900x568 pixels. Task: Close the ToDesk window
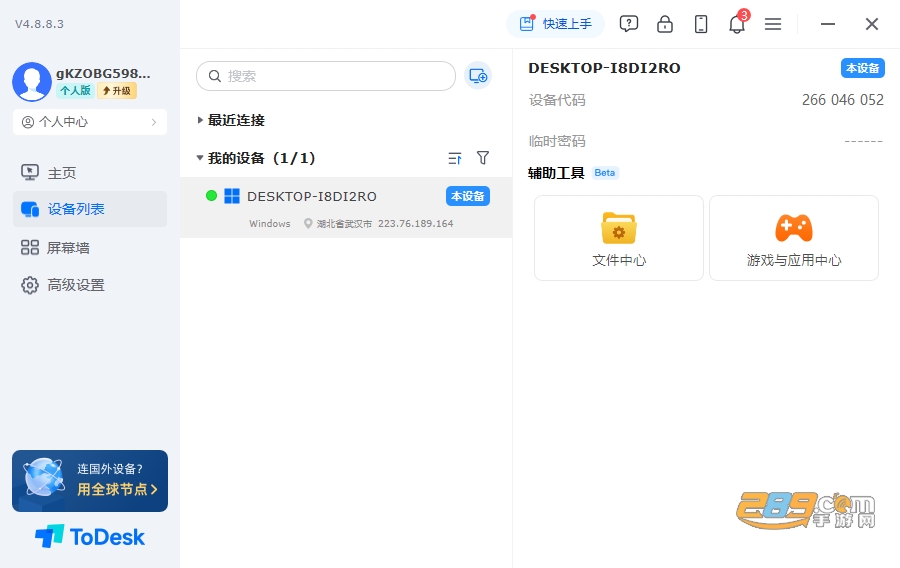pos(871,24)
